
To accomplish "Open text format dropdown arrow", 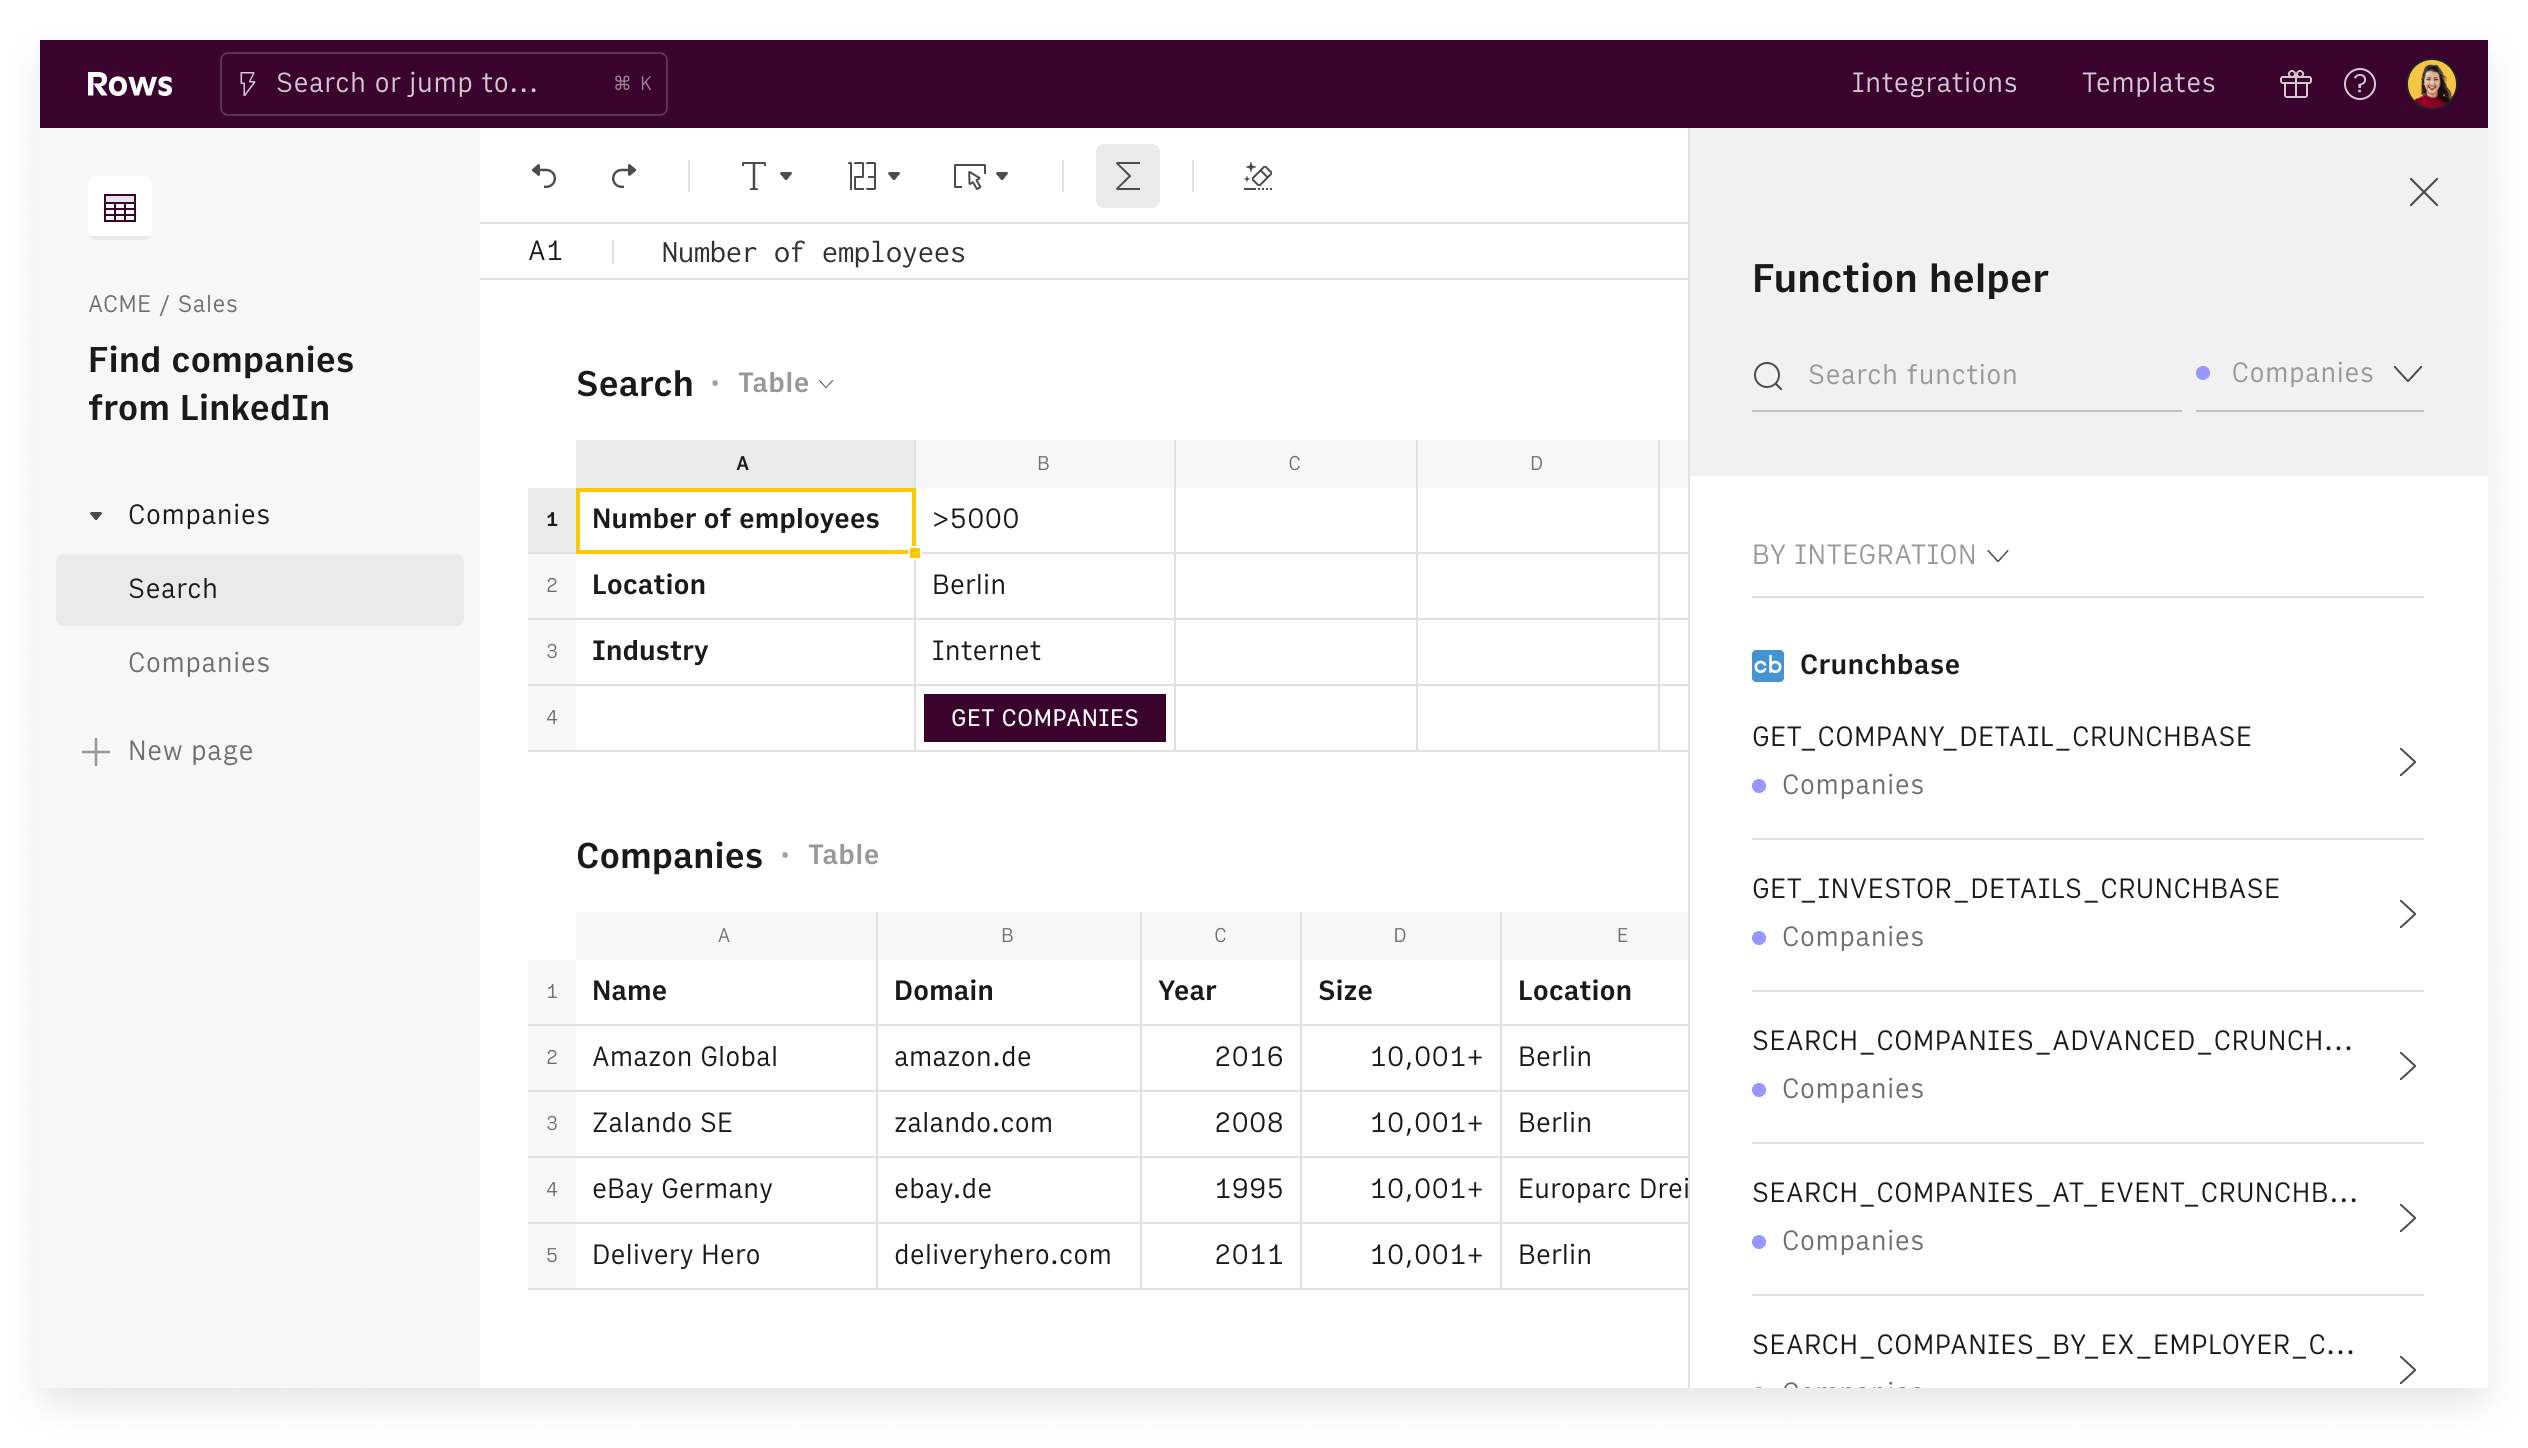I will 786,177.
